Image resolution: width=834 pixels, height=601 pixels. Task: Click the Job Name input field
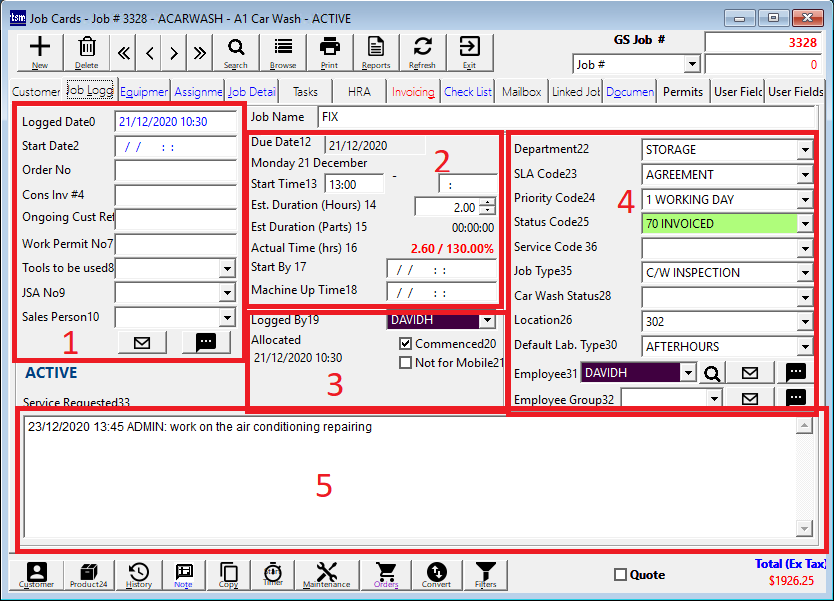coord(570,117)
